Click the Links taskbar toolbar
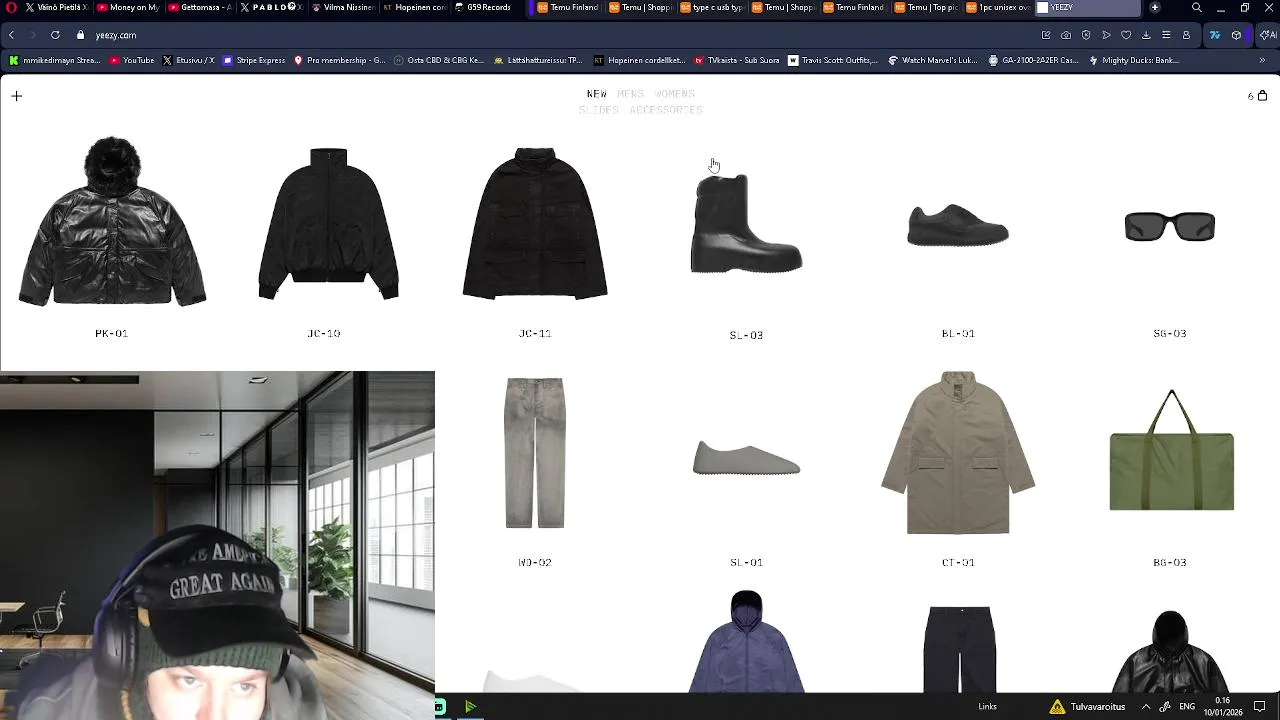 pyautogui.click(x=987, y=706)
